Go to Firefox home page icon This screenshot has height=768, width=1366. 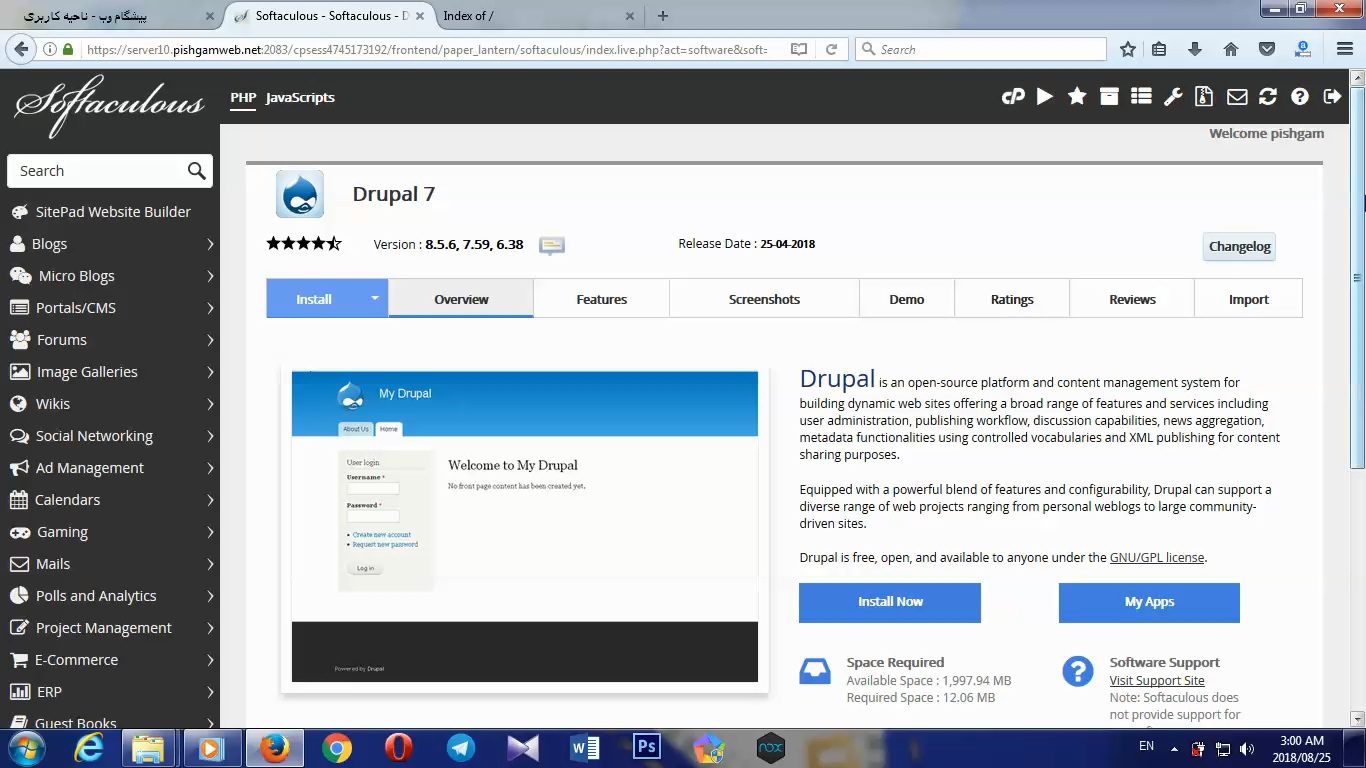(x=1231, y=49)
